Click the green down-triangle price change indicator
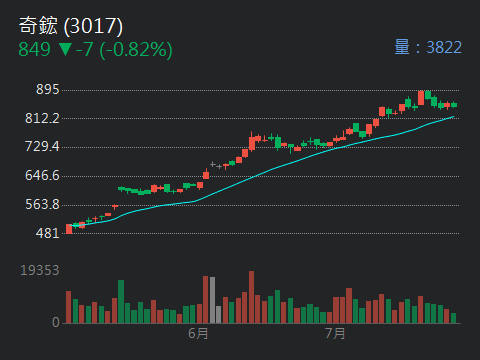The height and width of the screenshot is (360, 480). pyautogui.click(x=65, y=49)
